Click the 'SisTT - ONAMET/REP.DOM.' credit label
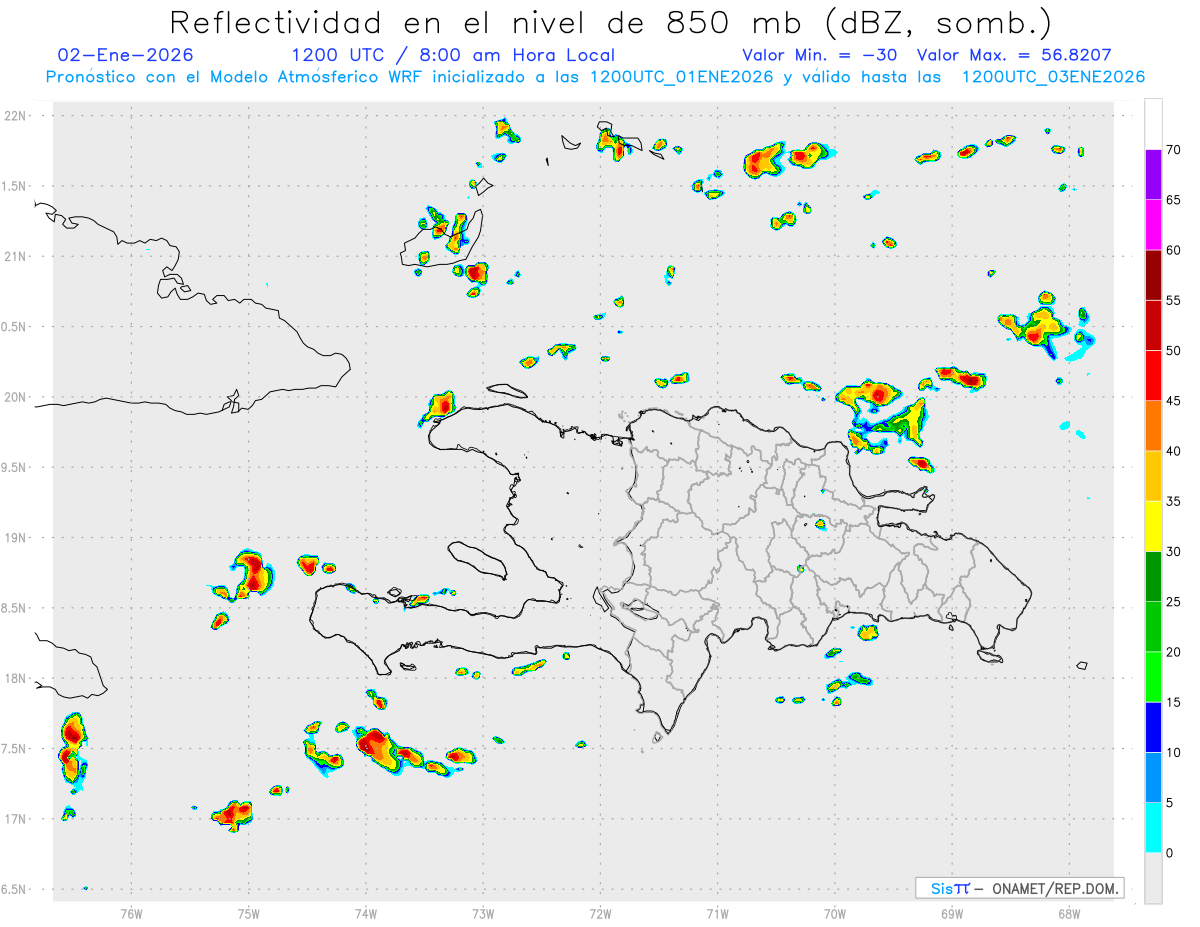The width and height of the screenshot is (1200, 927). click(x=1019, y=888)
